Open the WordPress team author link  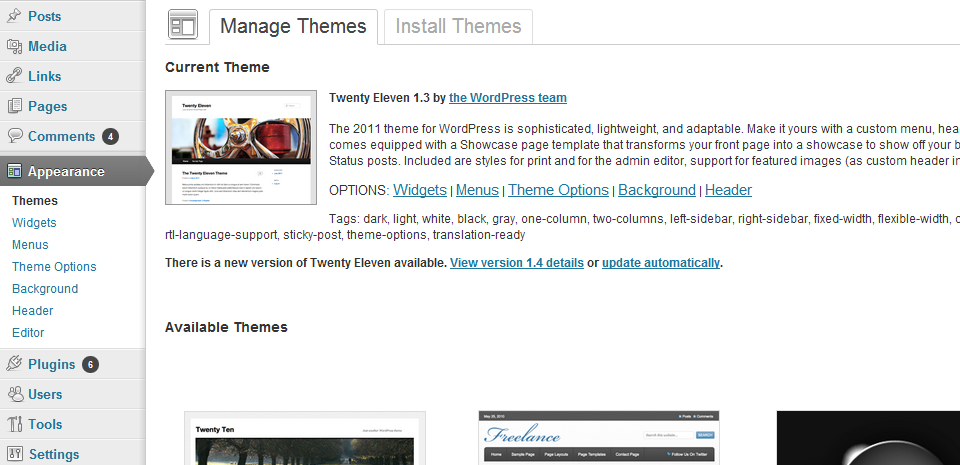pos(508,98)
